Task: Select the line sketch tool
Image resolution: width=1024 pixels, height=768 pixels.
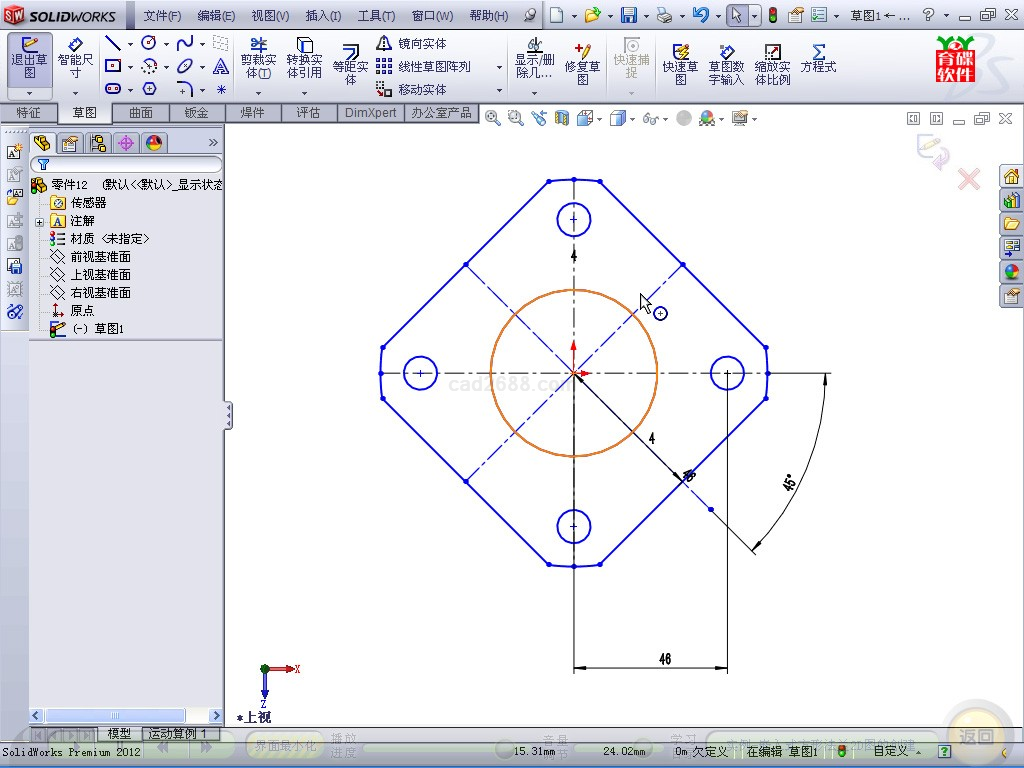Action: 112,44
